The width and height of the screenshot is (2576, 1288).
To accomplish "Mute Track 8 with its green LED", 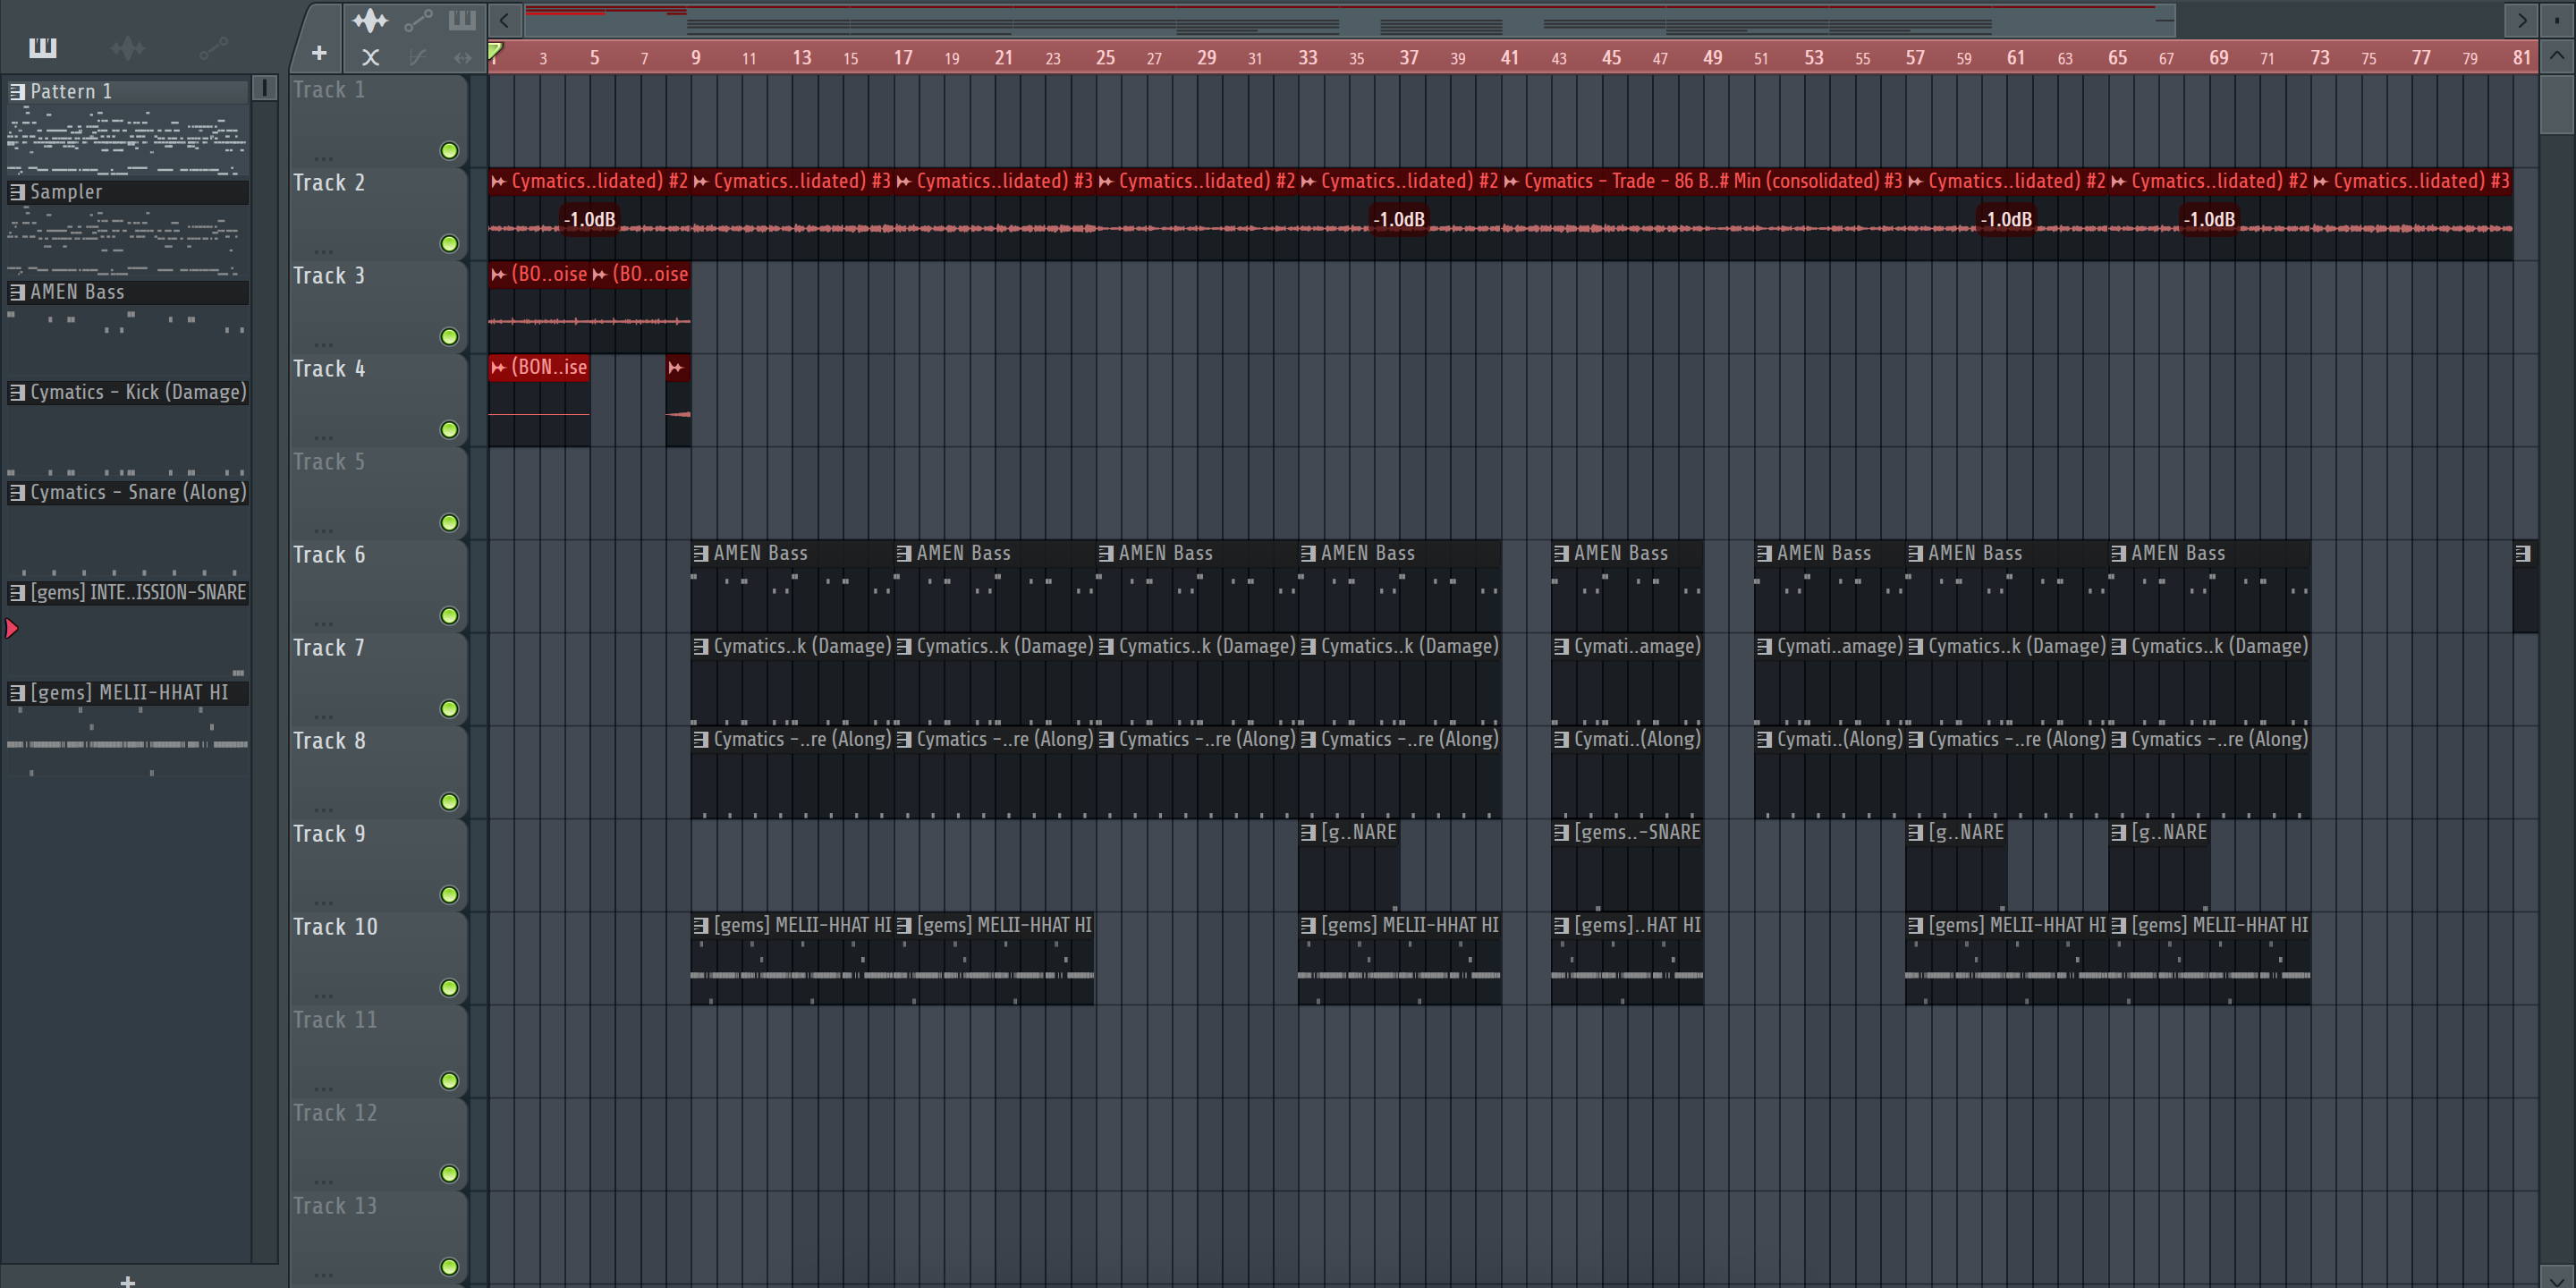I will tap(450, 802).
